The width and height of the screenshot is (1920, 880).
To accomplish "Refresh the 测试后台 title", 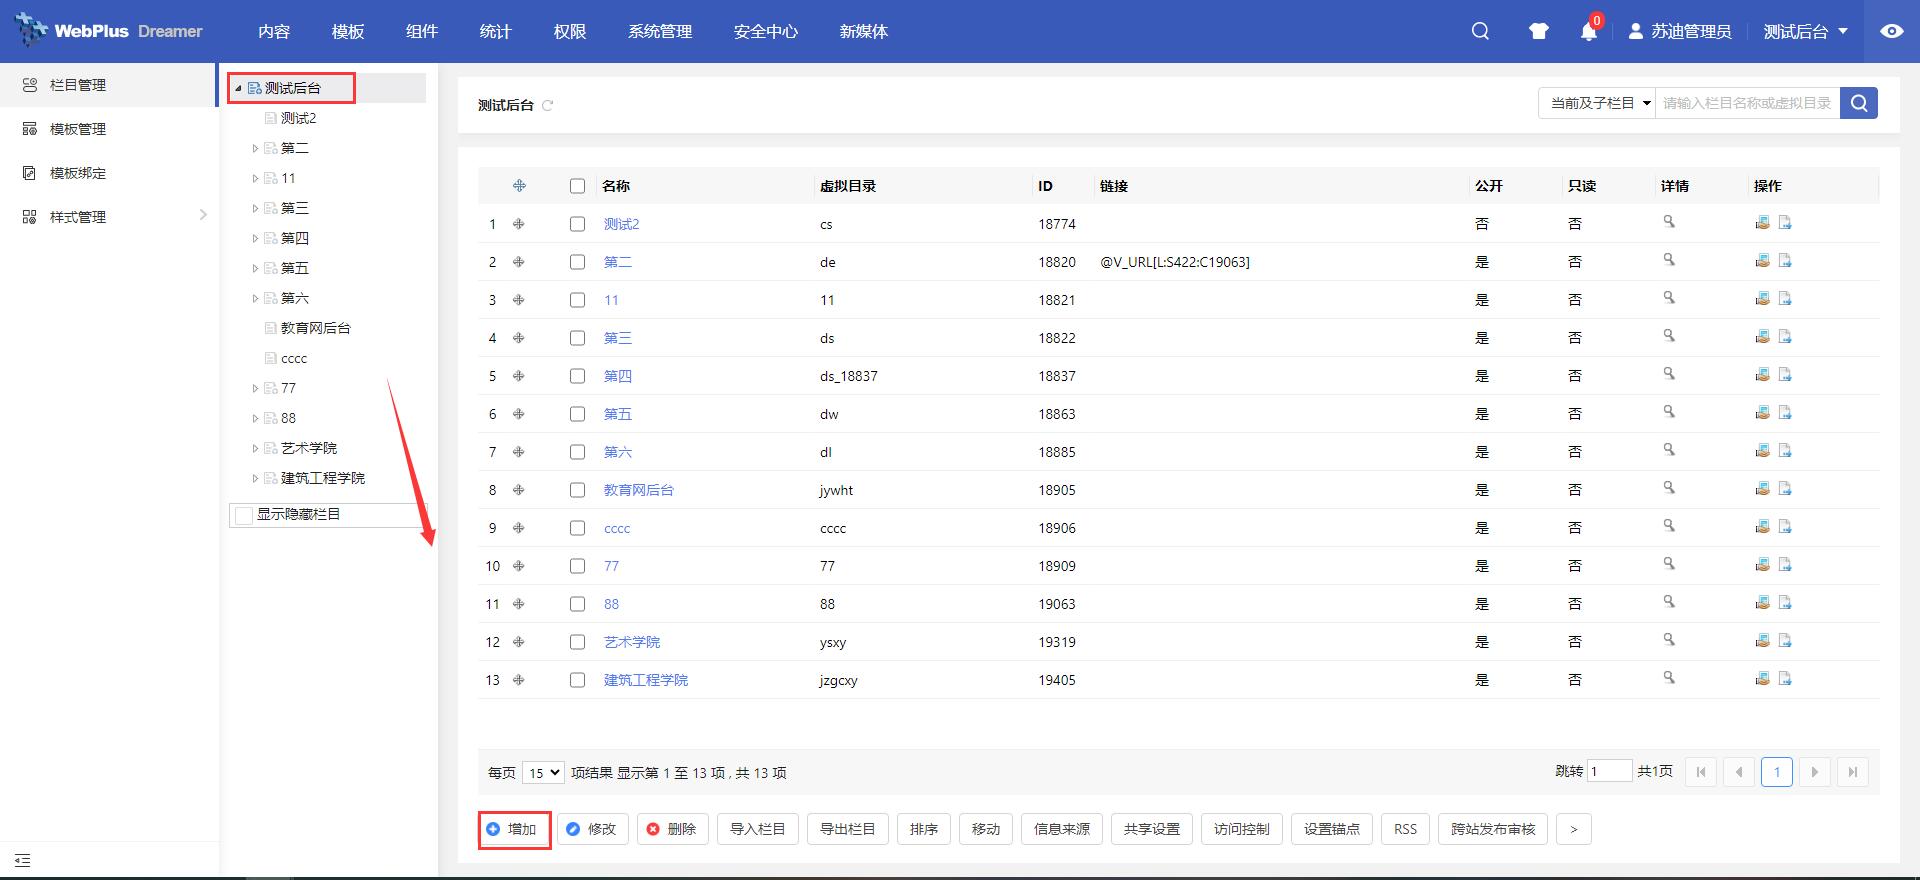I will tap(547, 105).
